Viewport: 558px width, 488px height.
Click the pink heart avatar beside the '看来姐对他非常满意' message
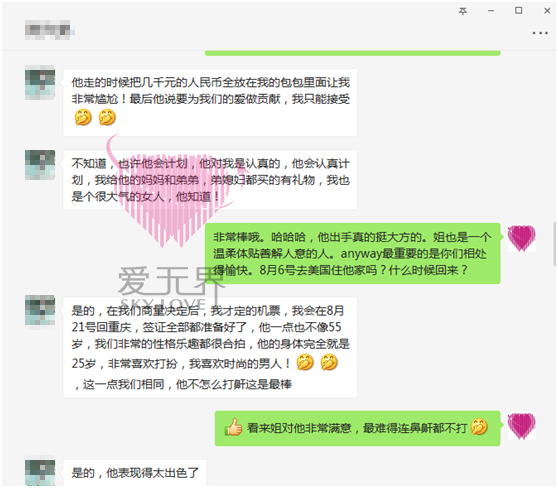pyautogui.click(x=521, y=426)
